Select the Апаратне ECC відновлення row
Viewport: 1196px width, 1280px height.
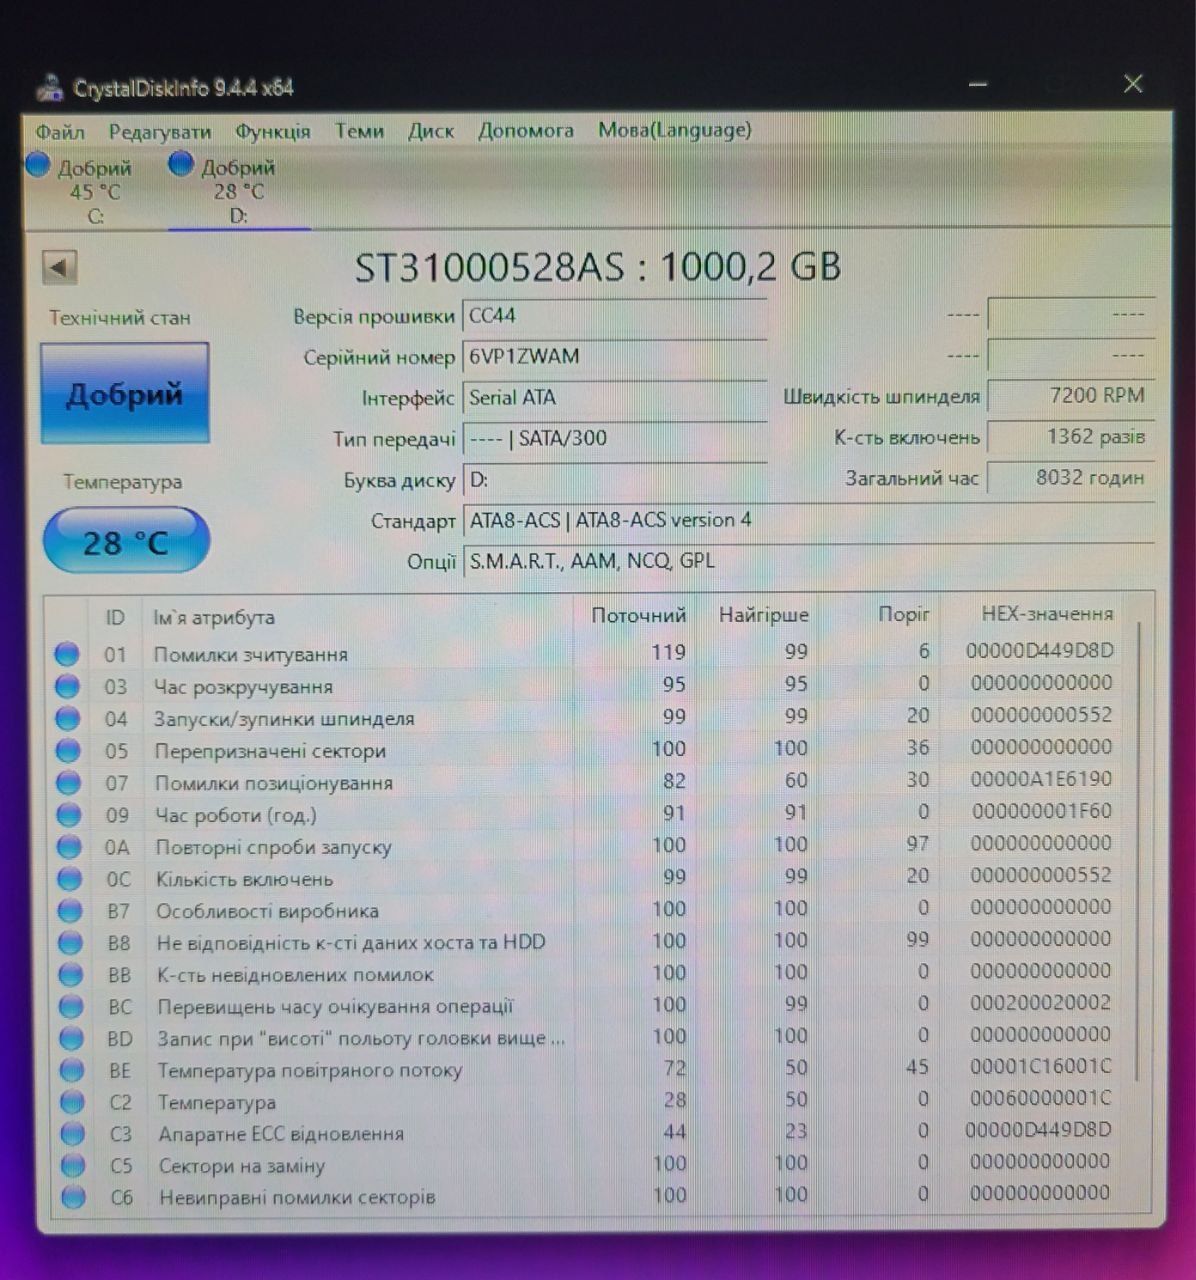[x=590, y=1133]
